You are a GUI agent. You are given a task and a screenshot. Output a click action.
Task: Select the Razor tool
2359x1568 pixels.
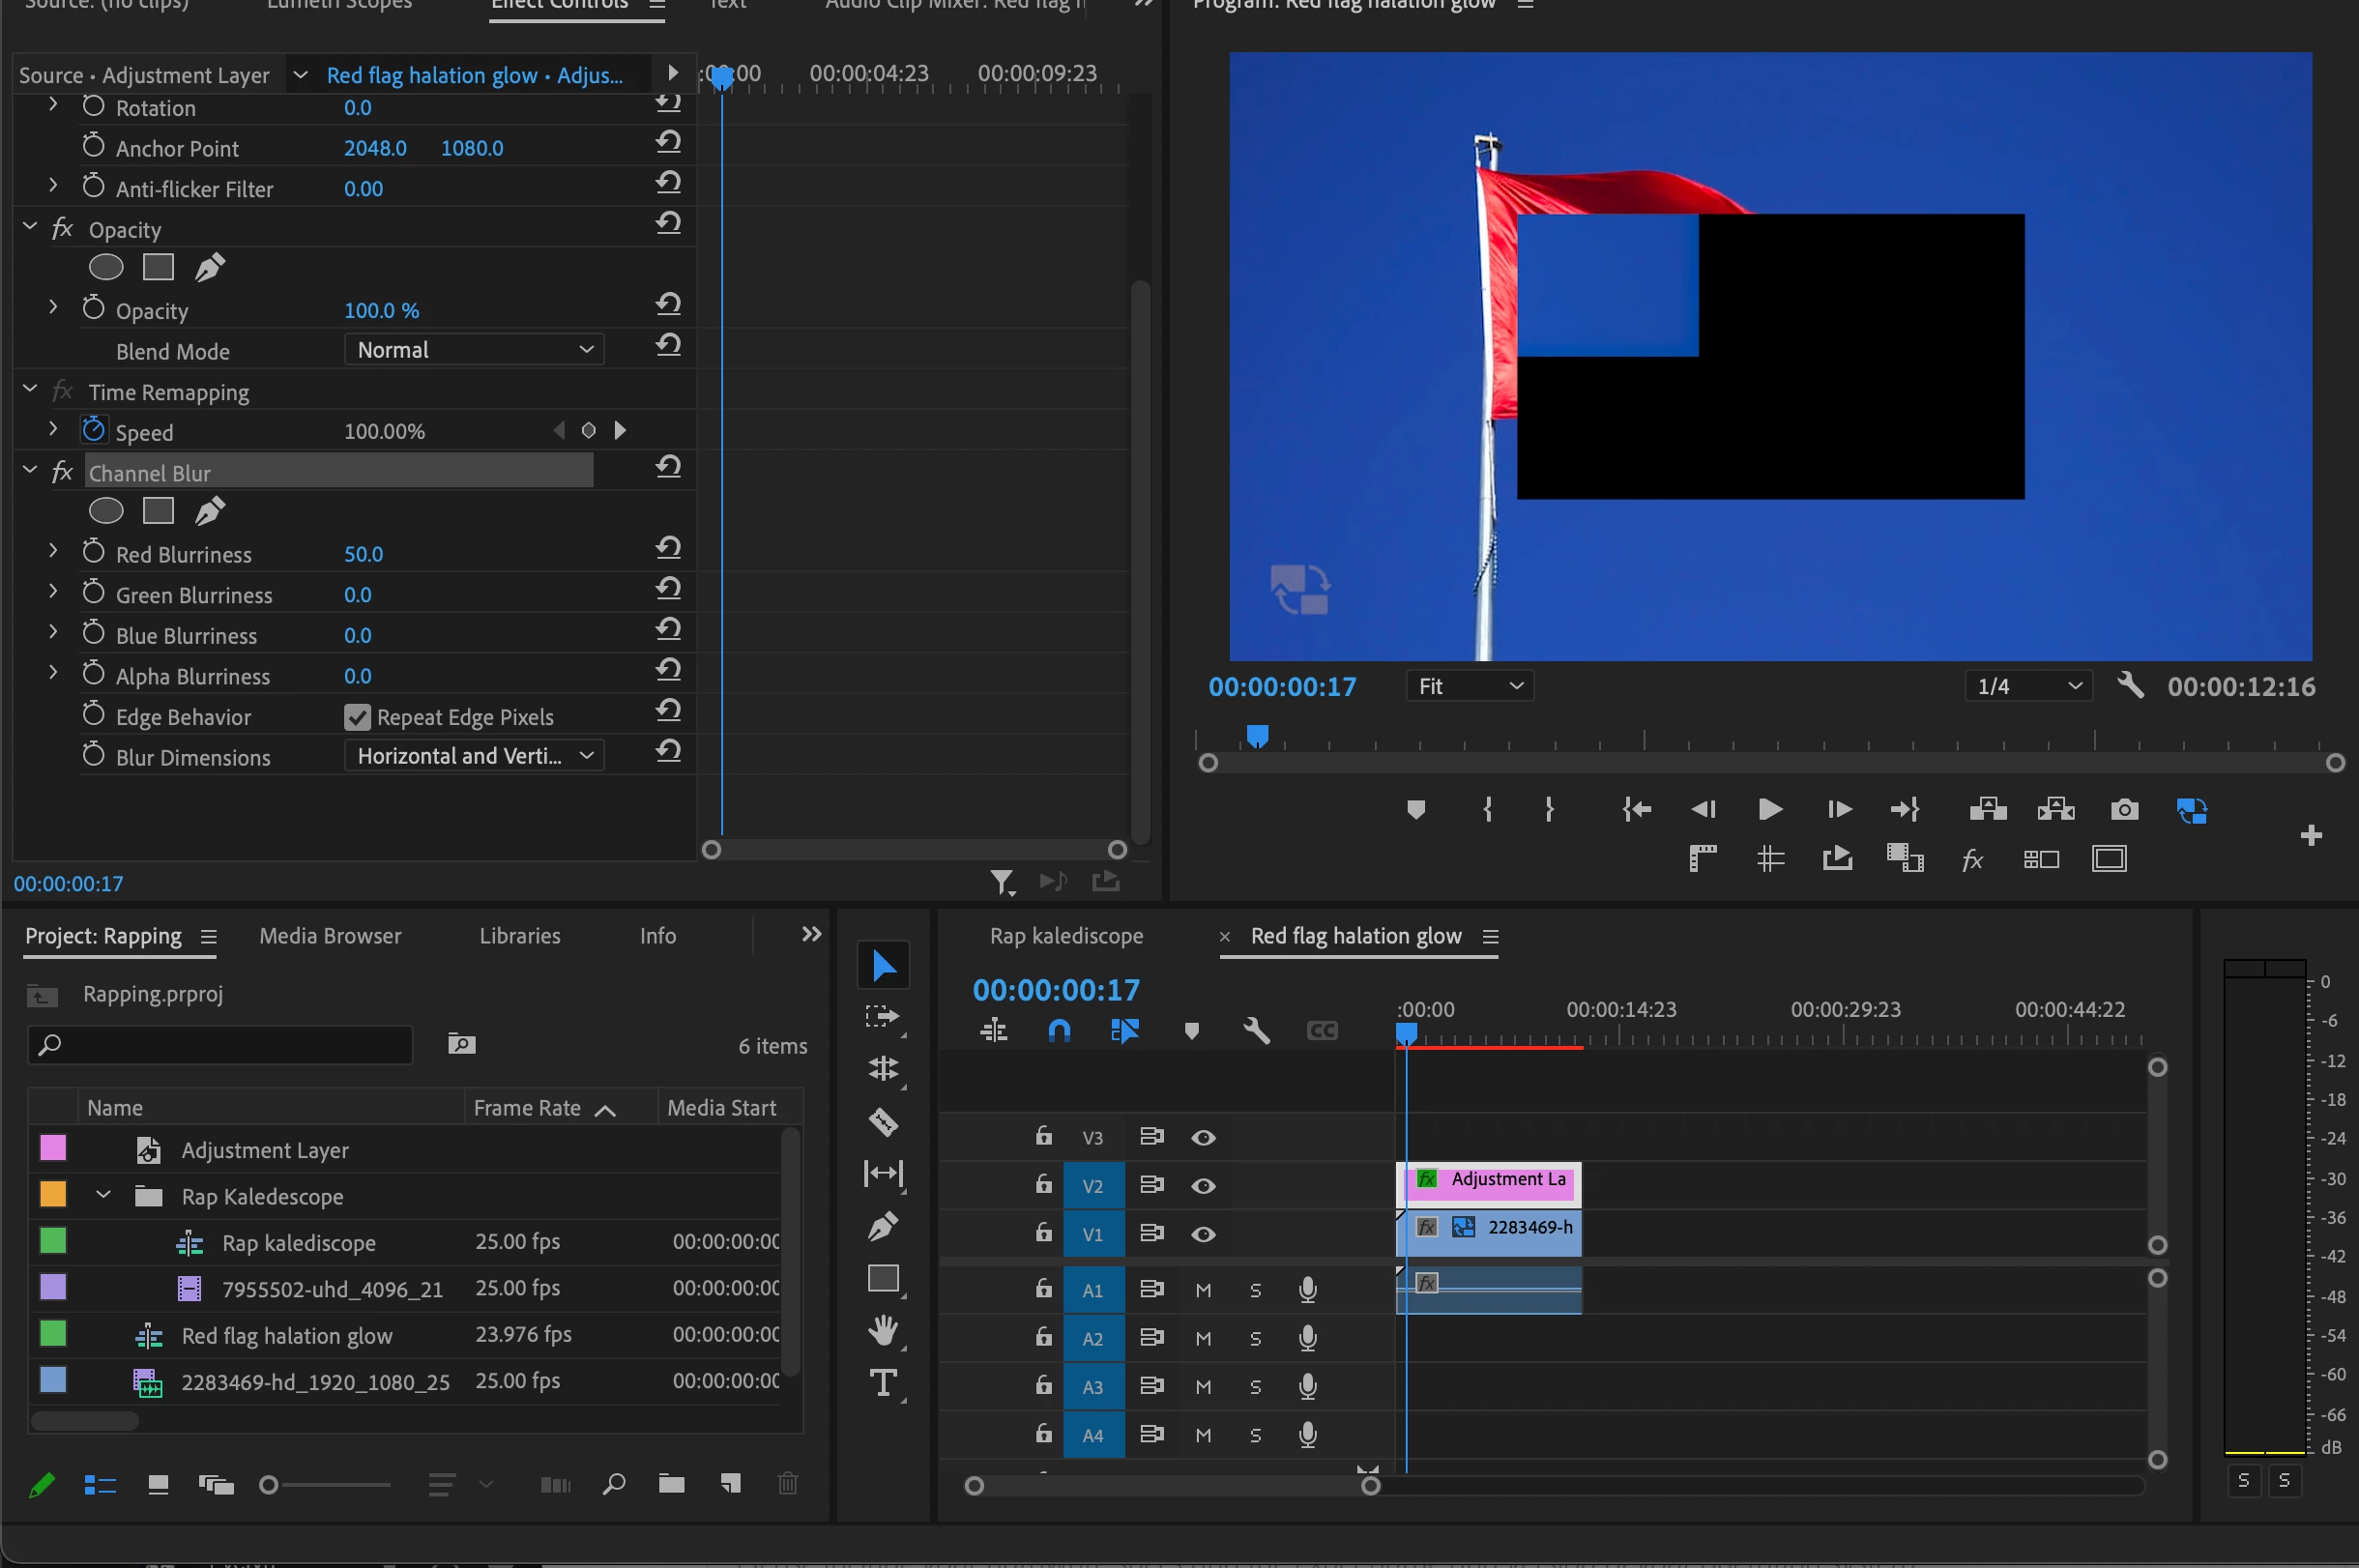coord(883,1122)
